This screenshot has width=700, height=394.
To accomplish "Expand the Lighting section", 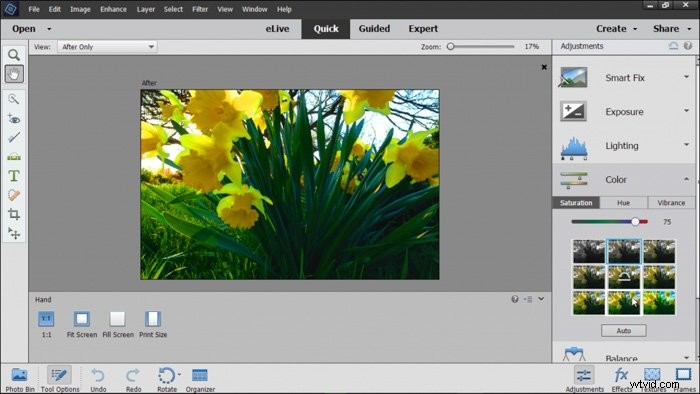I will 686,145.
